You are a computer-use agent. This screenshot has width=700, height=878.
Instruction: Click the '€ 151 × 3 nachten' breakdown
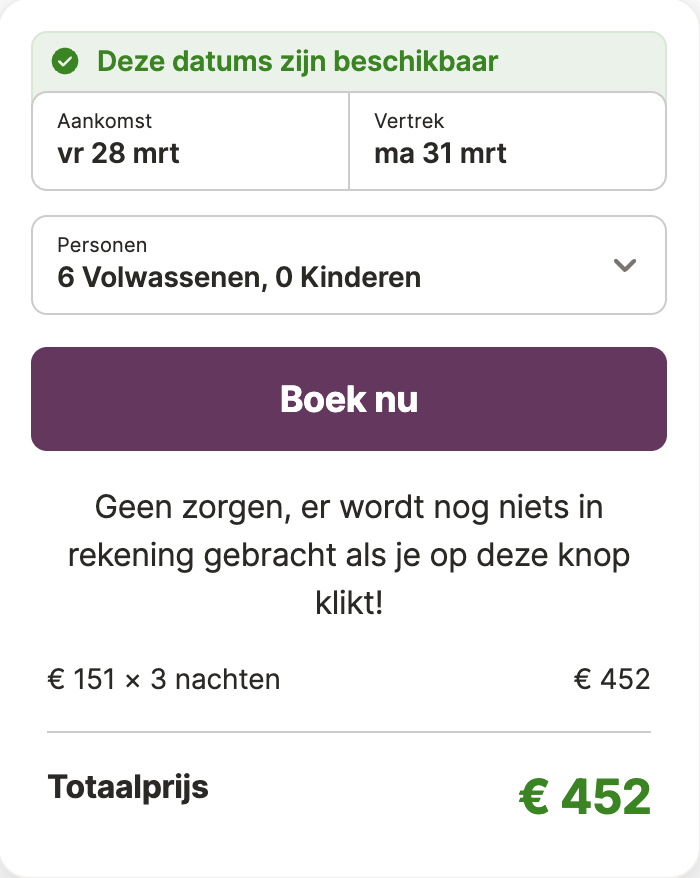164,679
